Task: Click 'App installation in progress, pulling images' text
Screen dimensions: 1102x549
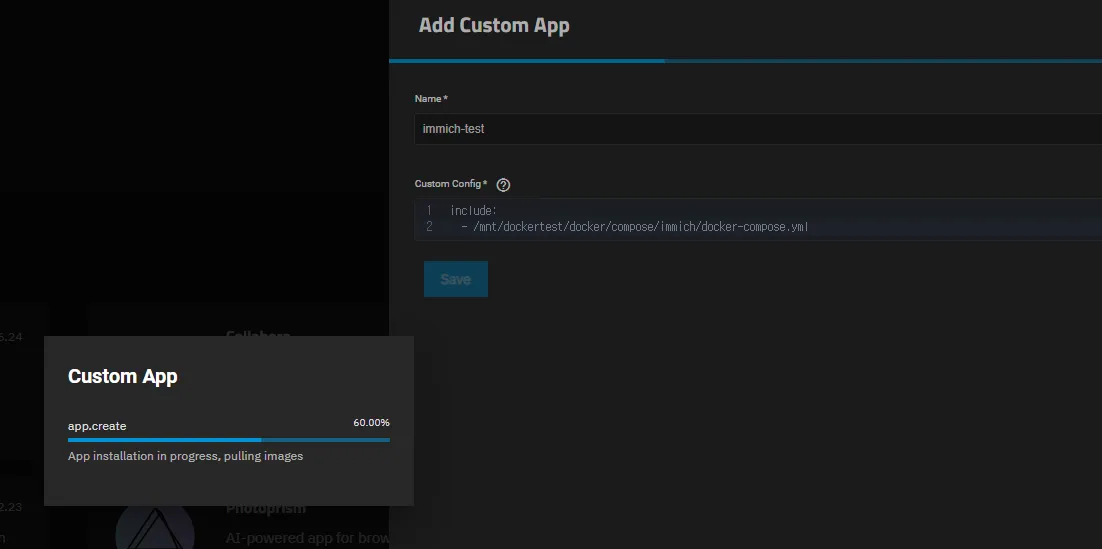Action: pos(186,456)
